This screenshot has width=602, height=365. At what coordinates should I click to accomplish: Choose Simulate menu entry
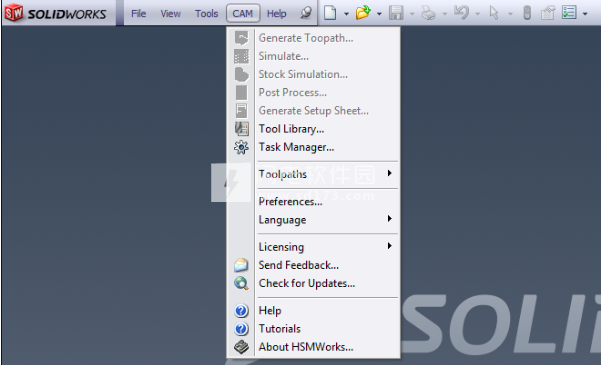point(314,56)
